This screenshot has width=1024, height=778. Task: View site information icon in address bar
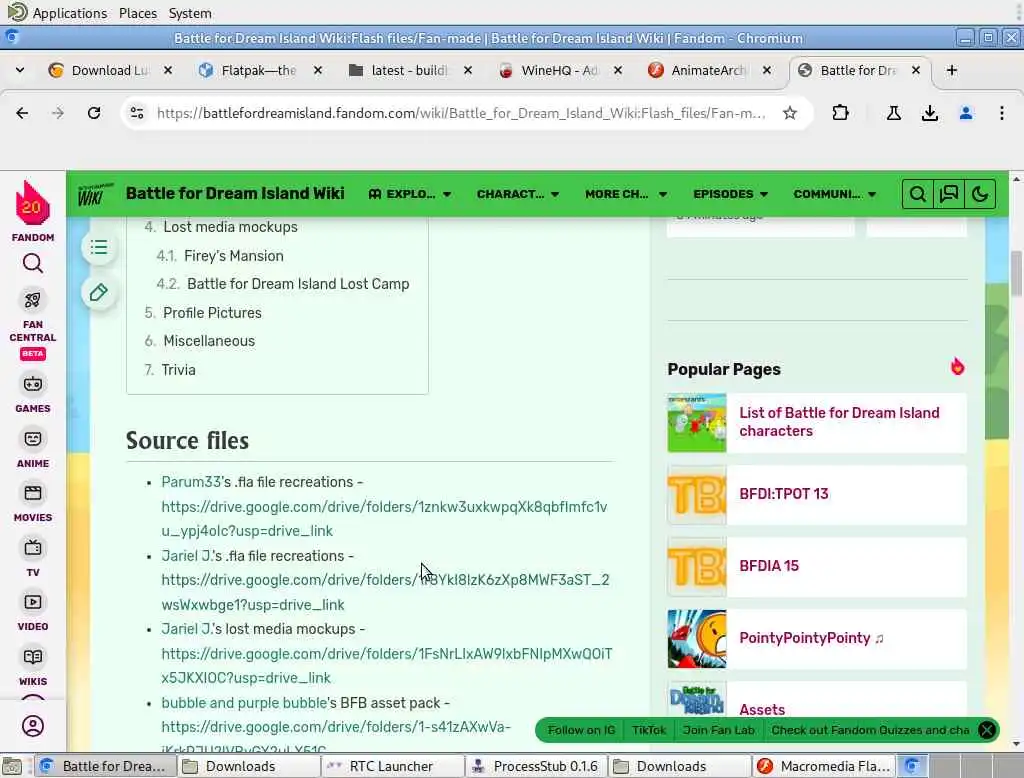coord(137,113)
